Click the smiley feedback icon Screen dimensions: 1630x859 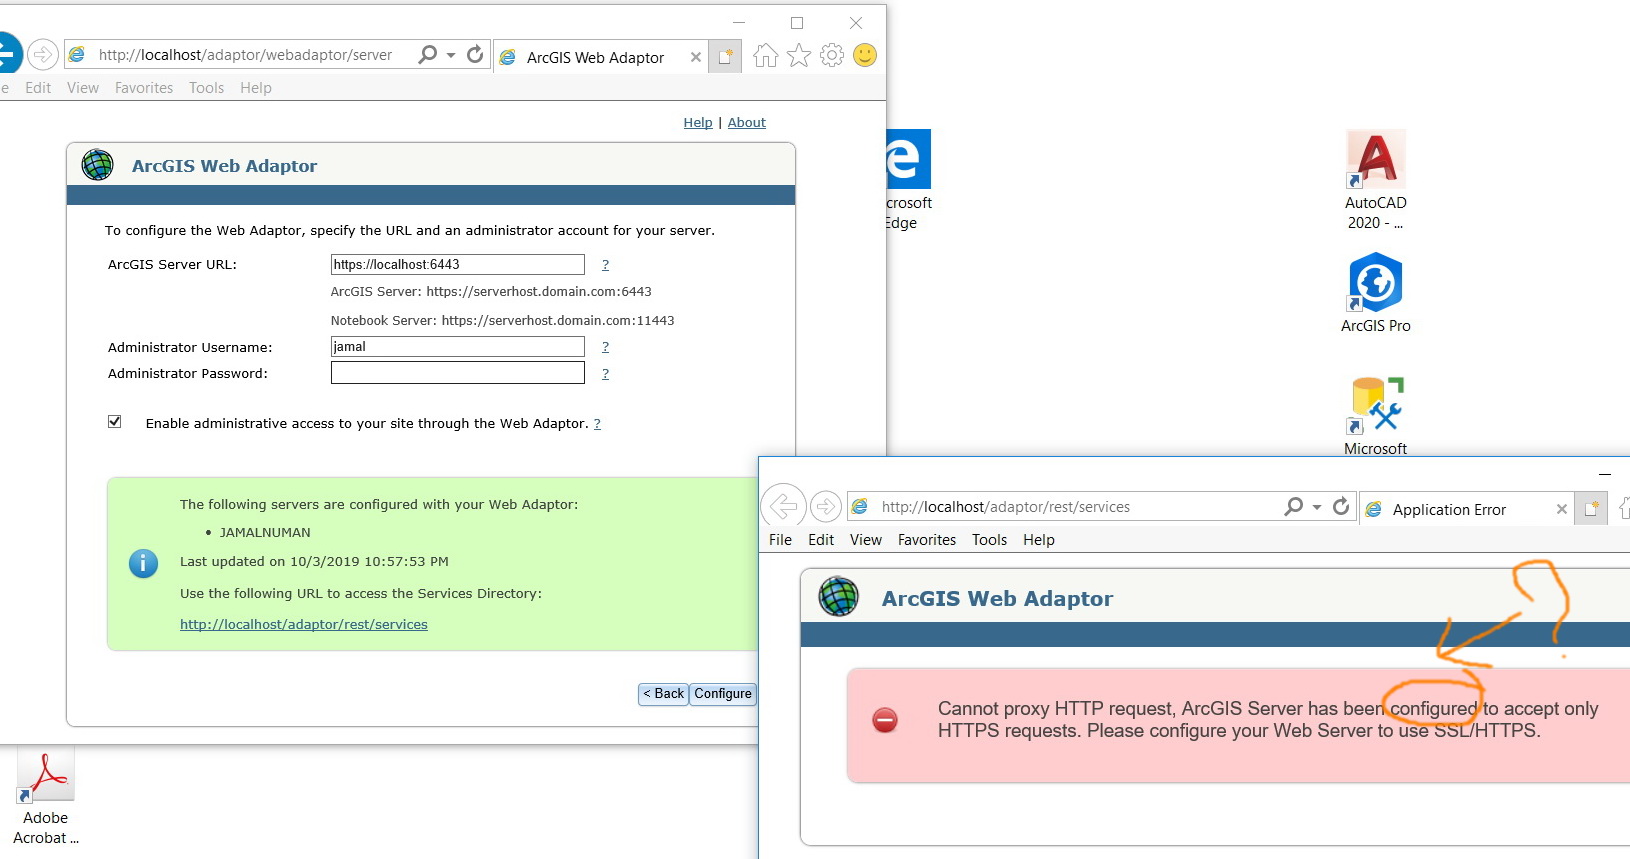pyautogui.click(x=865, y=55)
